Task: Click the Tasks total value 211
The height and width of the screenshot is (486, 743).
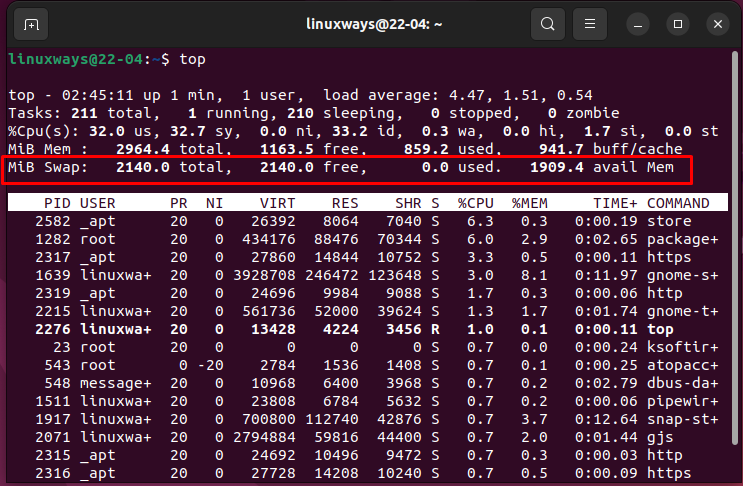Action: tap(84, 113)
